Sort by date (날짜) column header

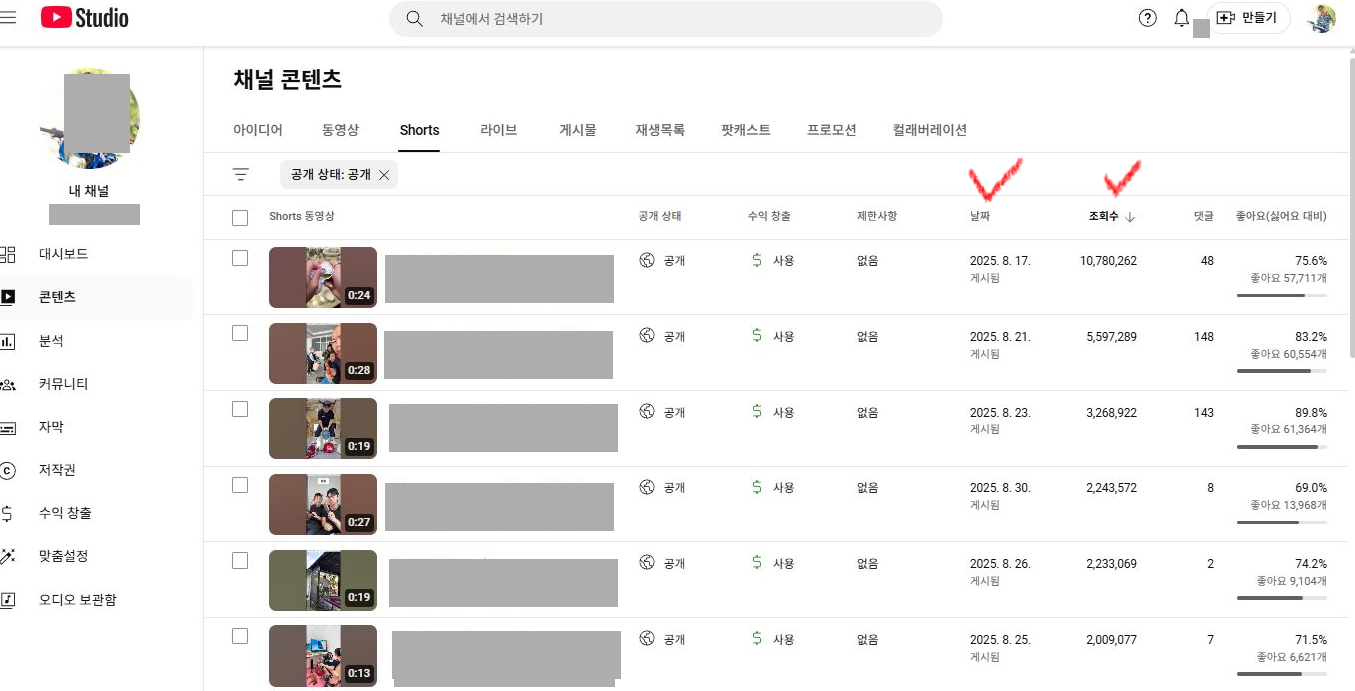click(x=980, y=217)
